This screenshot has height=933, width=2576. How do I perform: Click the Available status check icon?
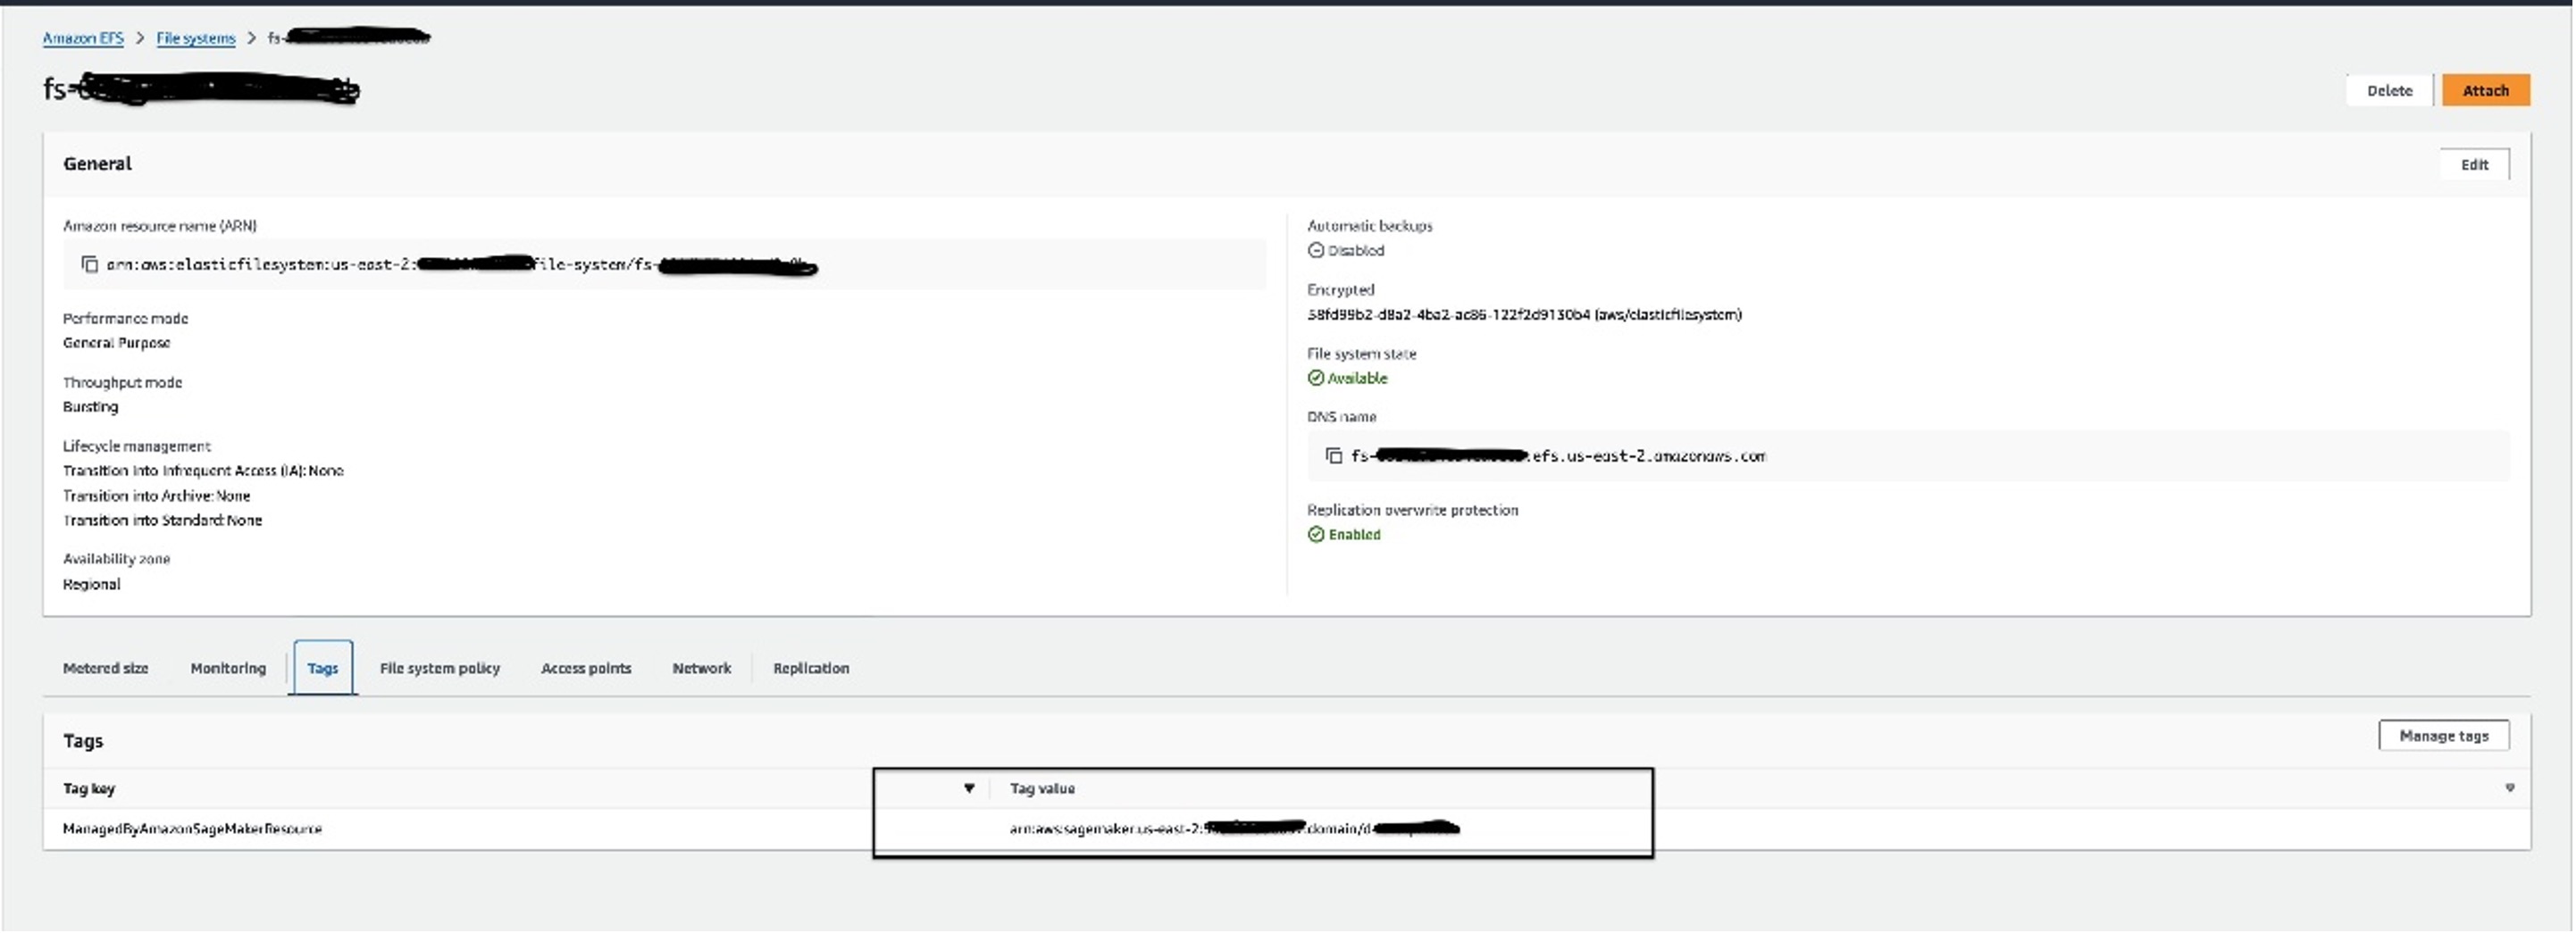point(1315,378)
